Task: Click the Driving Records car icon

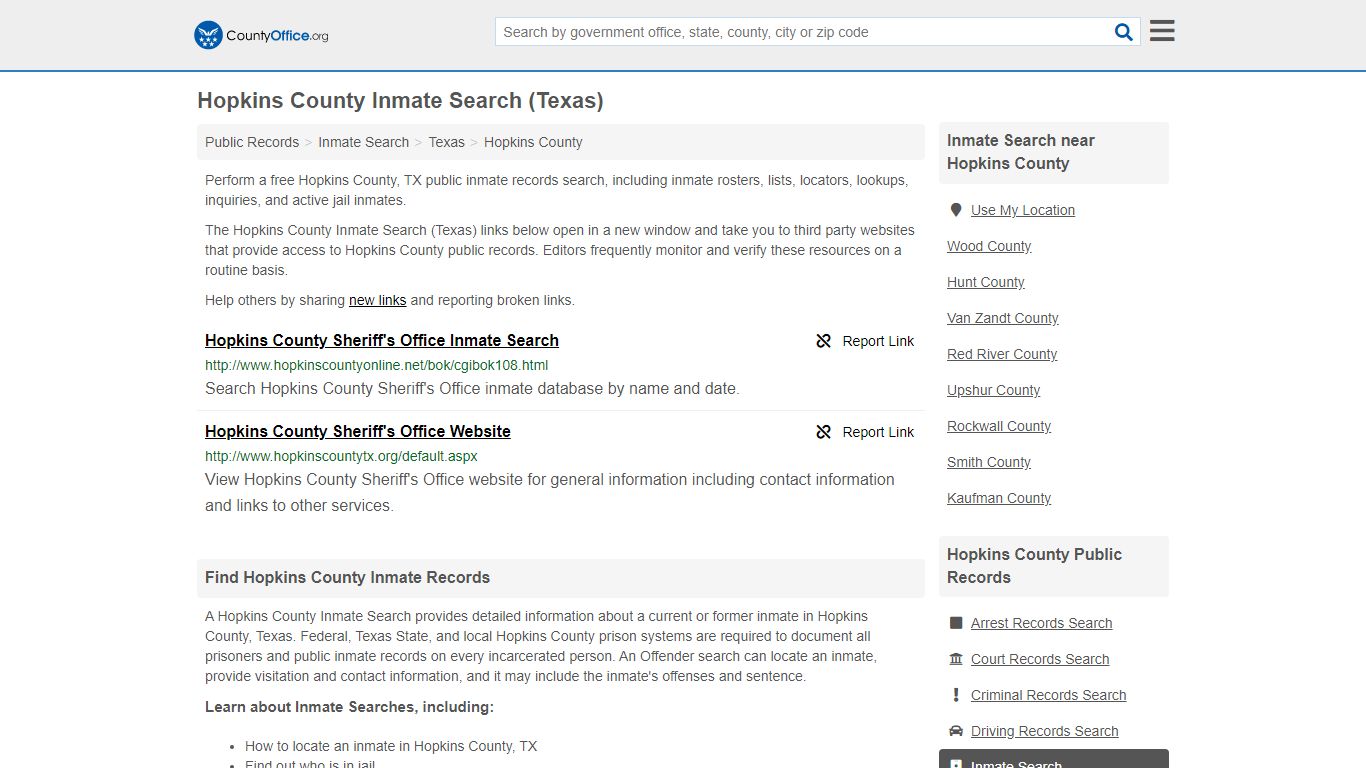Action: pyautogui.click(x=956, y=731)
